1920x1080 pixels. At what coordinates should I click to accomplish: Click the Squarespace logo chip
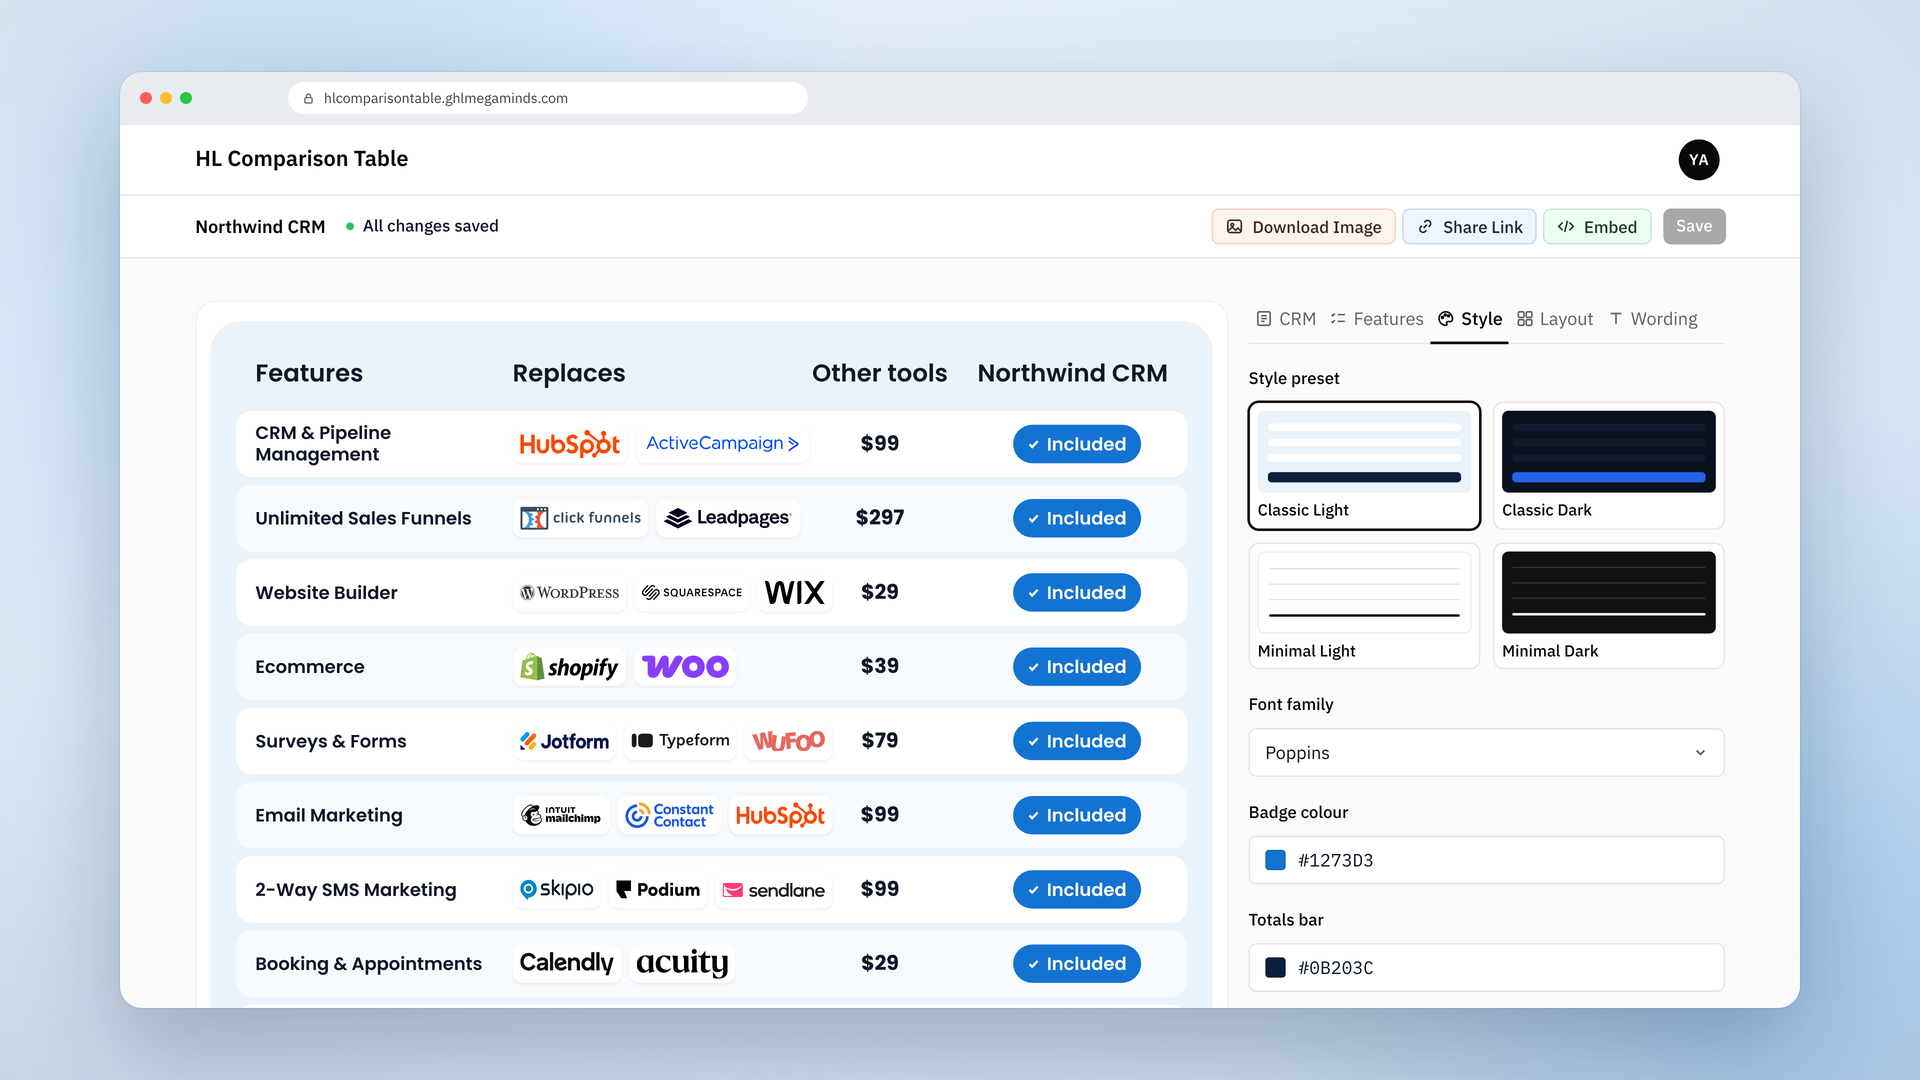[x=692, y=593]
